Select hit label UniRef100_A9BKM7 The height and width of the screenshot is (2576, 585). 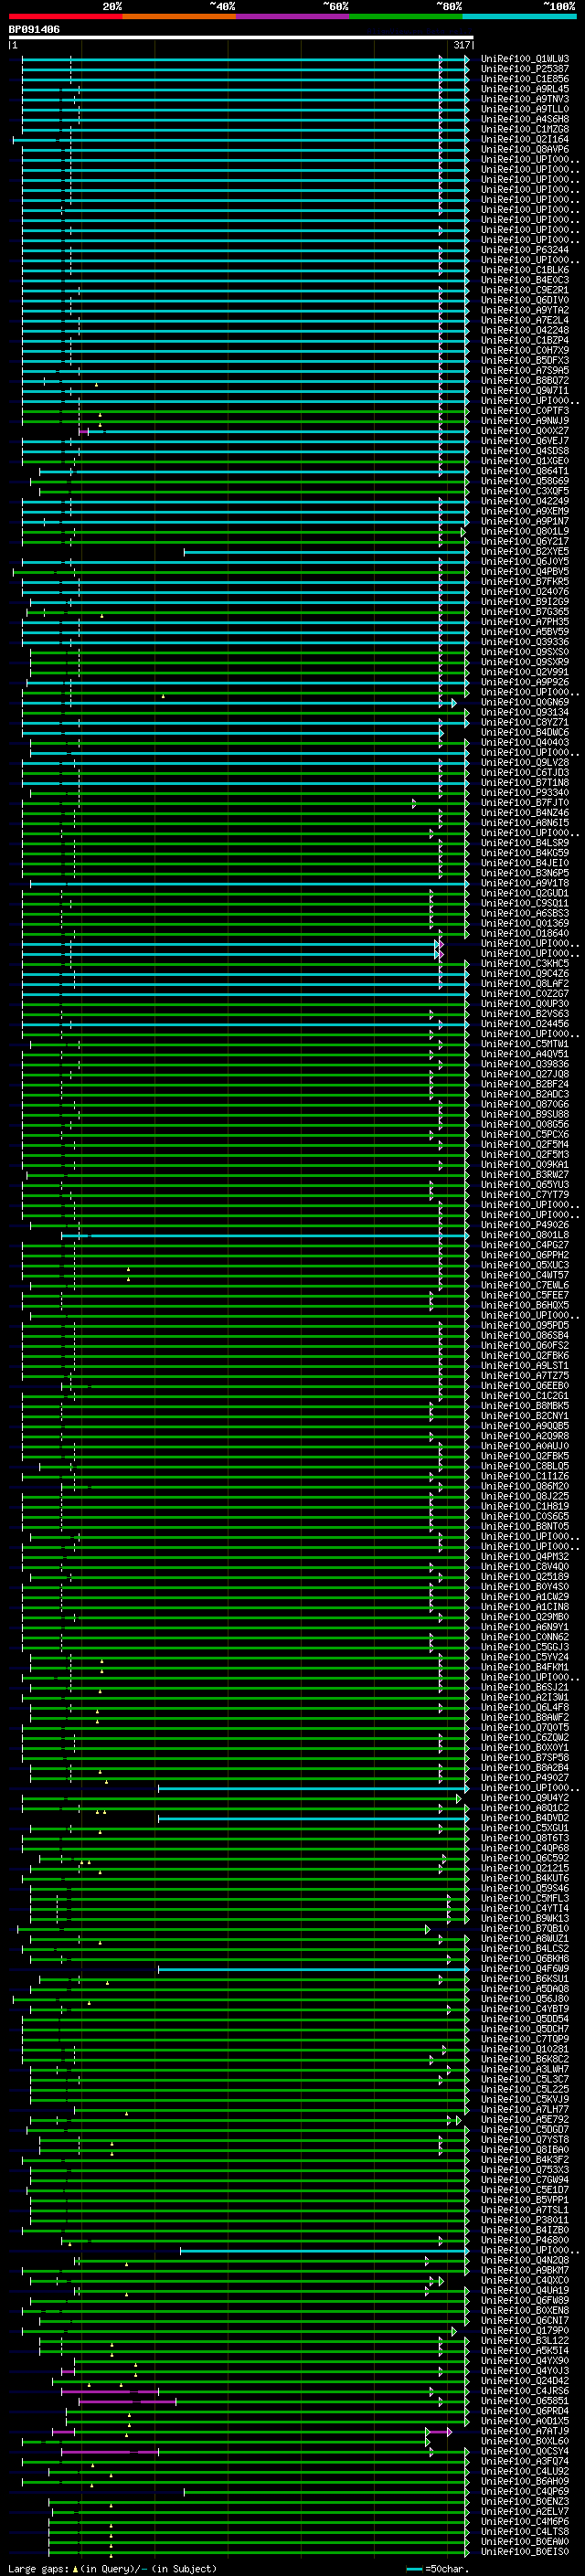point(525,2269)
